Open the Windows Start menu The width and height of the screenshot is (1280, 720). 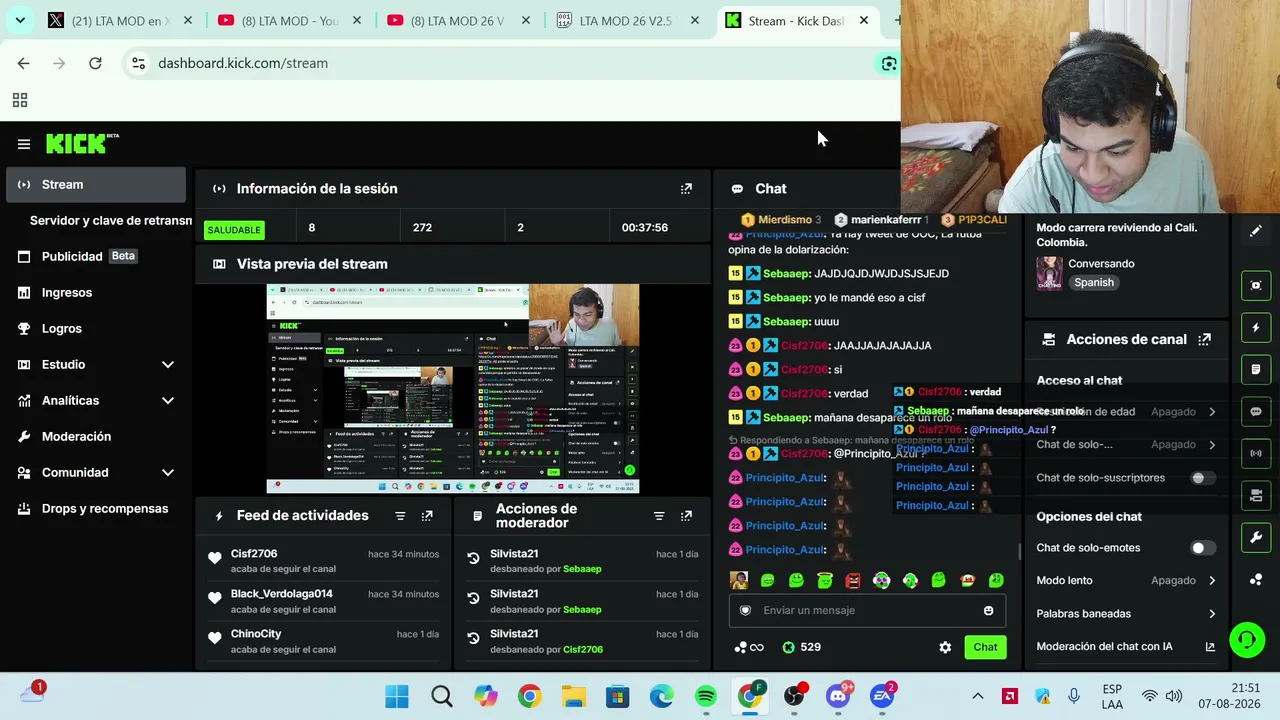(x=397, y=696)
